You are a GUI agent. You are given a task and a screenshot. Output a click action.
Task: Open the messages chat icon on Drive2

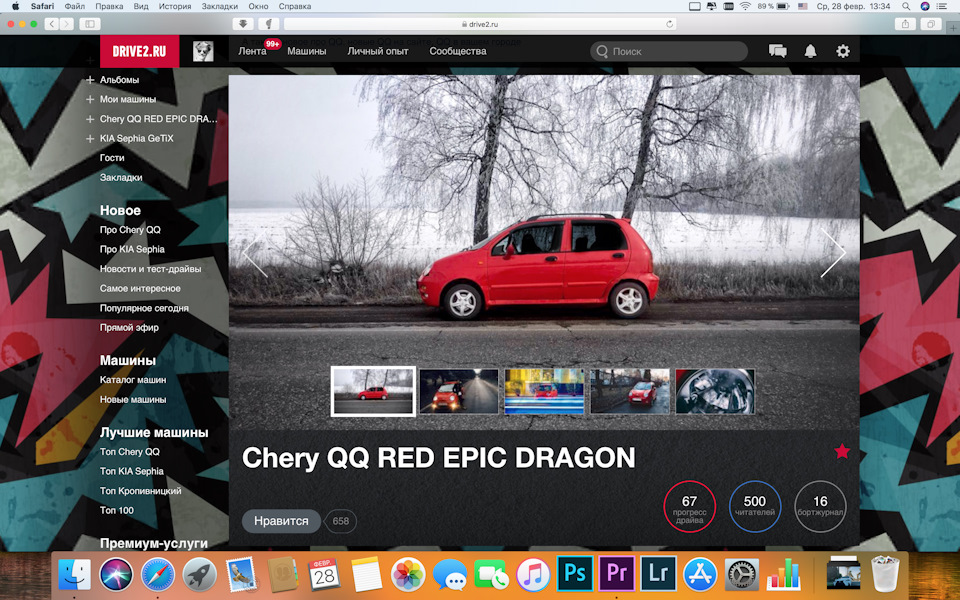(x=778, y=51)
